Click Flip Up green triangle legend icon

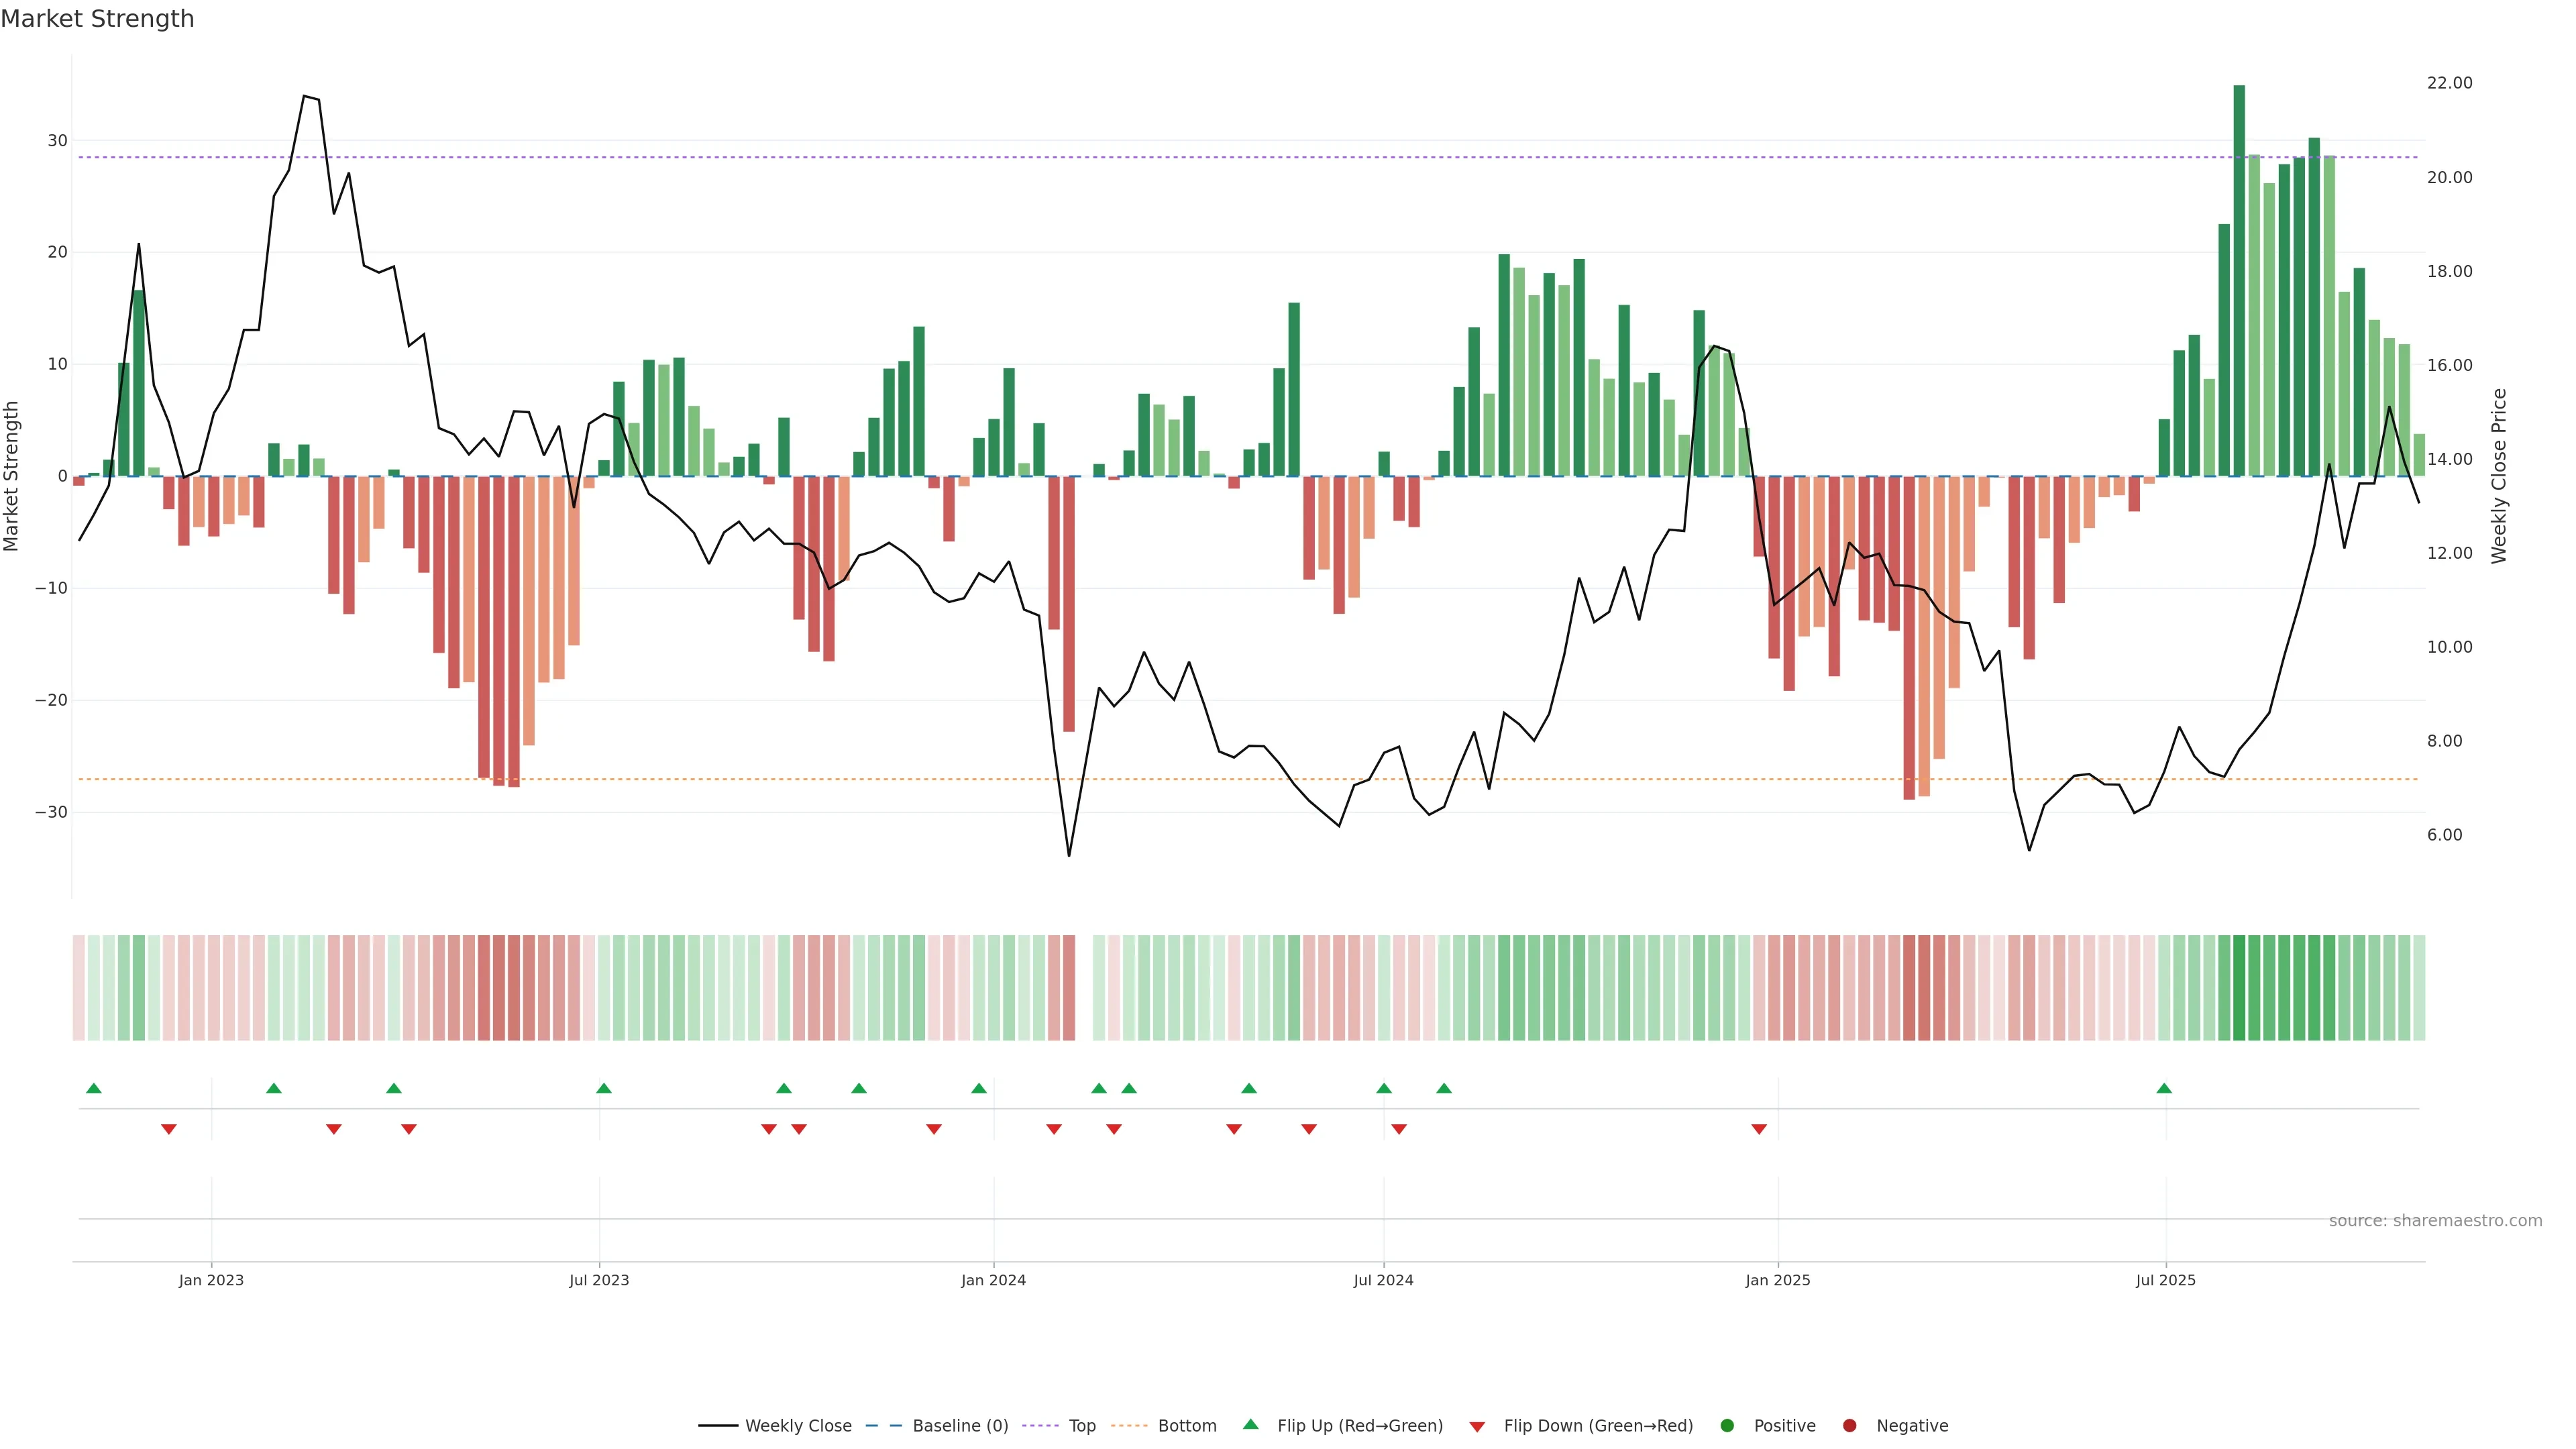coord(1250,1424)
